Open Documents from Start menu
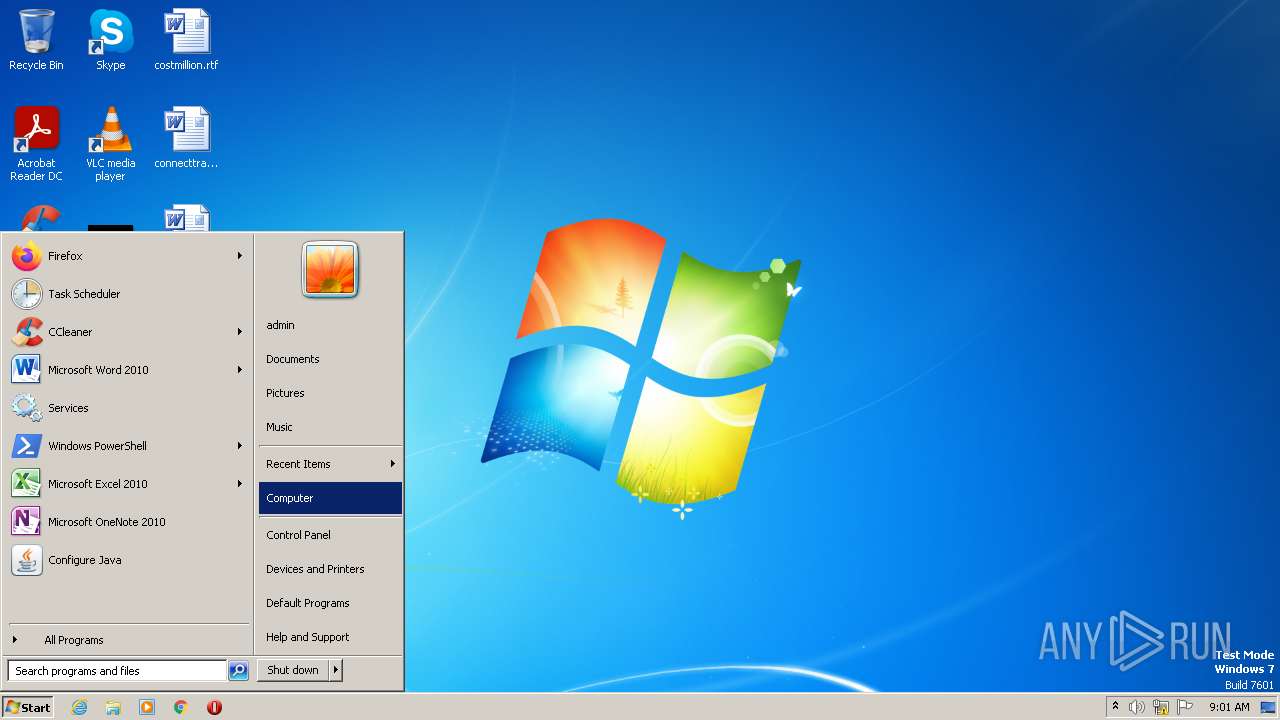 pyautogui.click(x=330, y=359)
